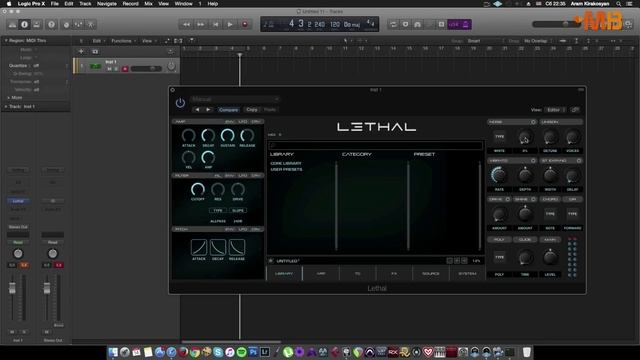Click the link icon in plugin header
The image size is (640, 360).
(x=575, y=110)
